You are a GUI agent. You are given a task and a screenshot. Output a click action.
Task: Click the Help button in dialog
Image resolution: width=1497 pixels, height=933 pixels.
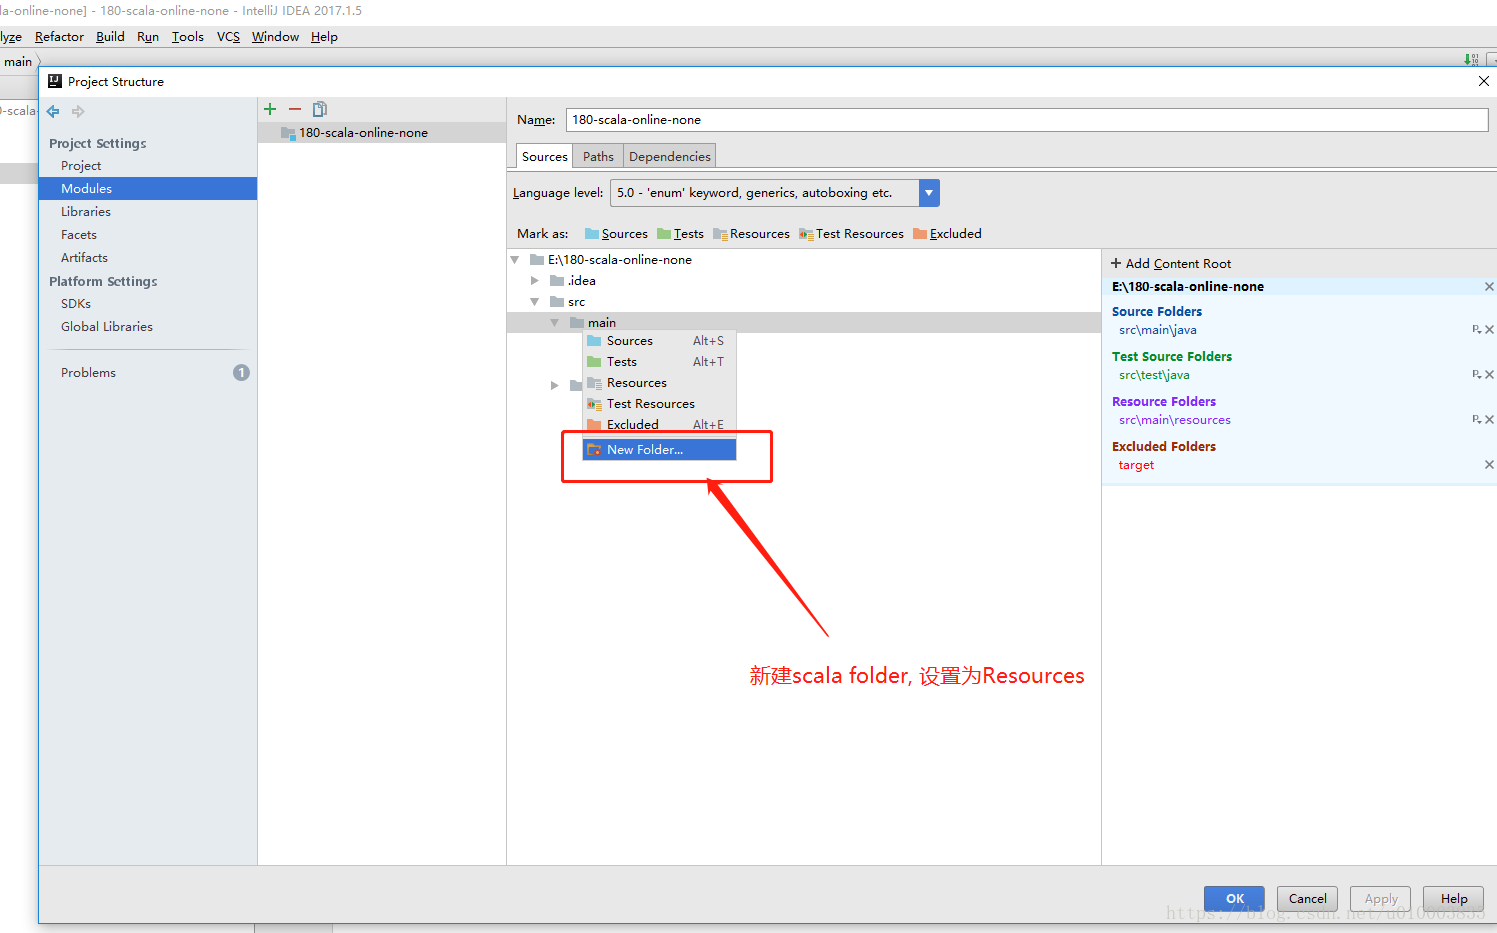tap(1454, 899)
